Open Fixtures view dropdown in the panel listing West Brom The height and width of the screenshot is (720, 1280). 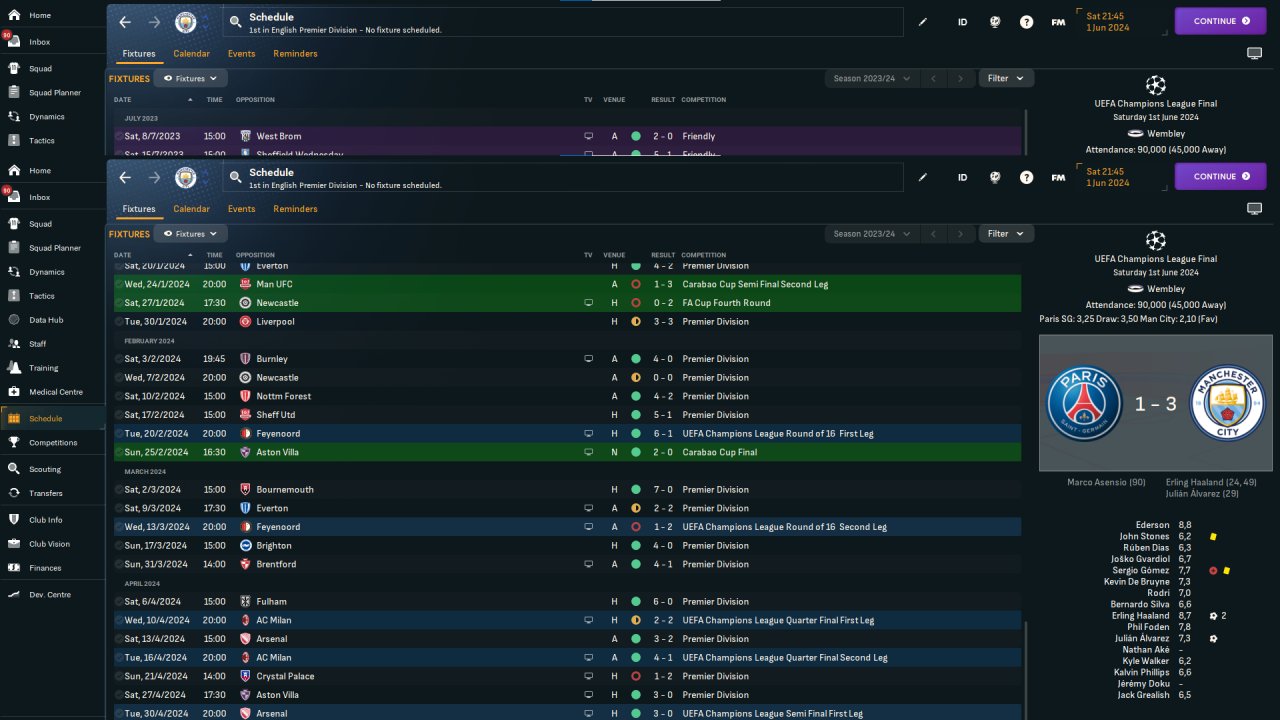pyautogui.click(x=190, y=78)
